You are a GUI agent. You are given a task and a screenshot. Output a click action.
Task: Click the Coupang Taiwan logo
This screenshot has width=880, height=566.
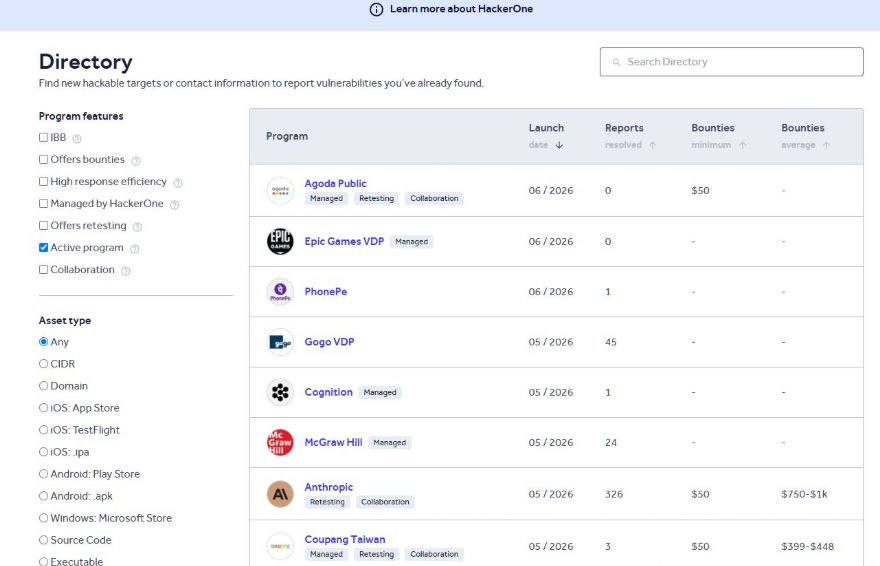click(280, 546)
